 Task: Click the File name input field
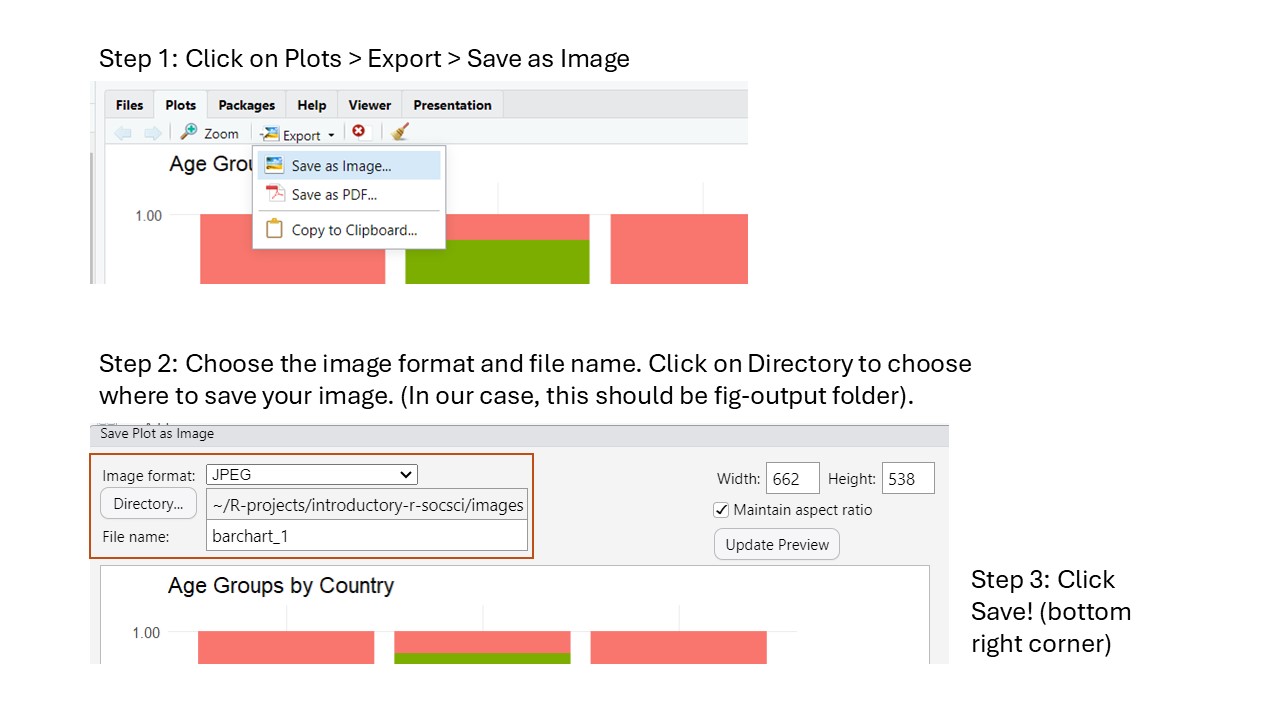[x=366, y=536]
